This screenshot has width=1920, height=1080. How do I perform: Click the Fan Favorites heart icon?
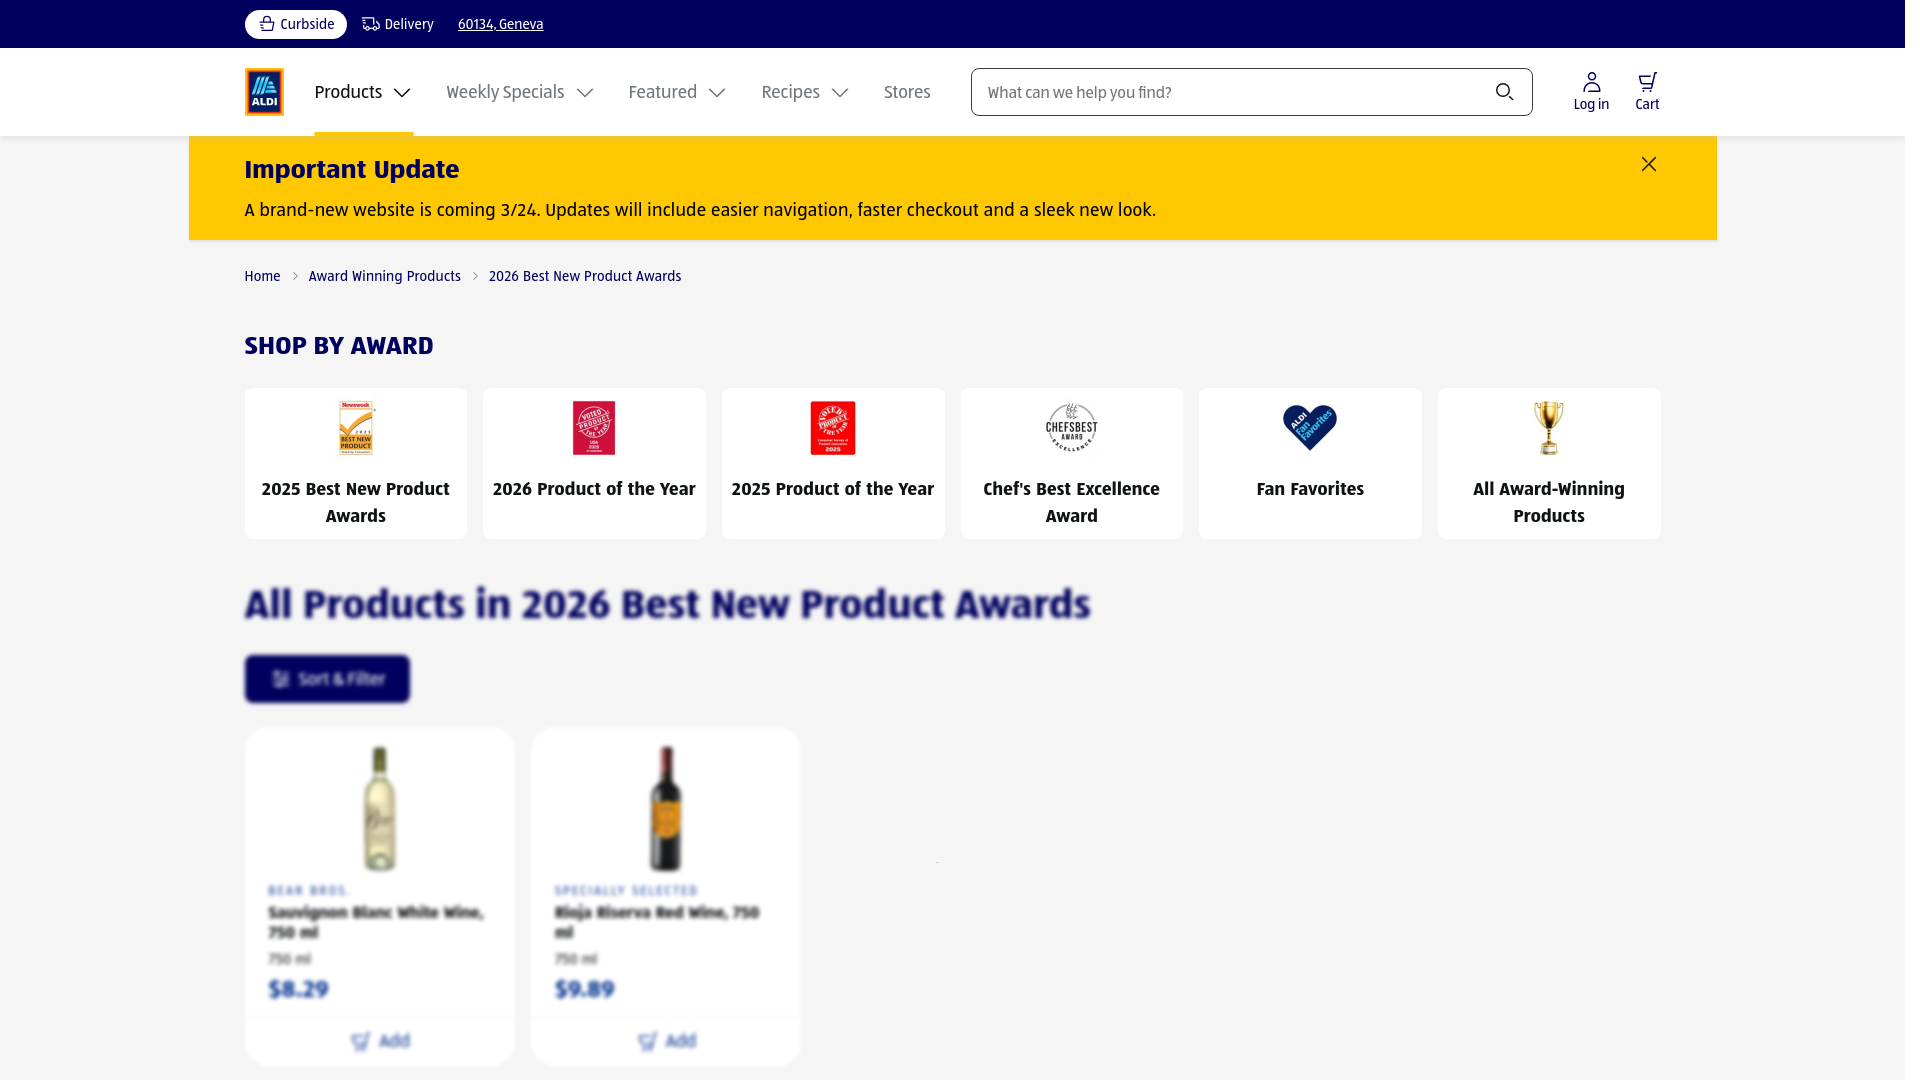[1310, 428]
